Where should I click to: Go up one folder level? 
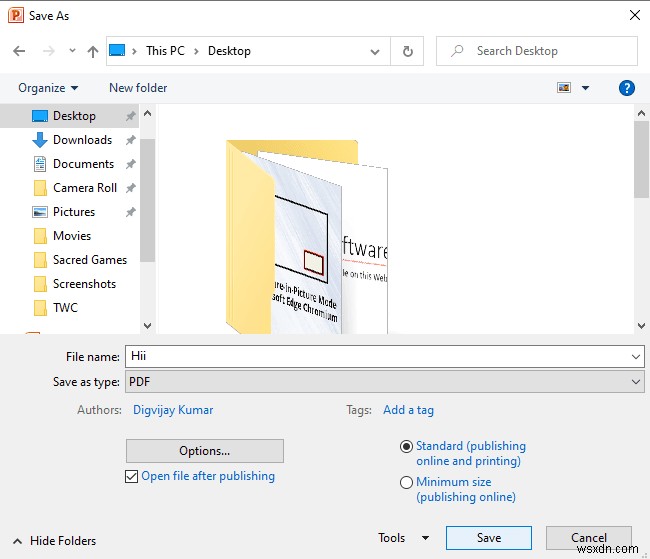tap(93, 51)
